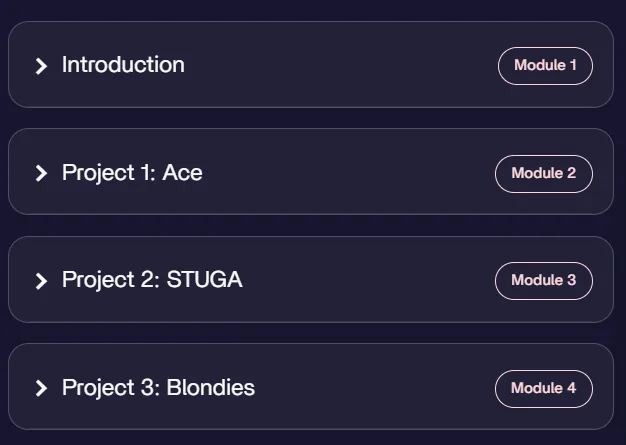Toggle the arrow icon beside STUGA project
The width and height of the screenshot is (626, 445).
[41, 281]
